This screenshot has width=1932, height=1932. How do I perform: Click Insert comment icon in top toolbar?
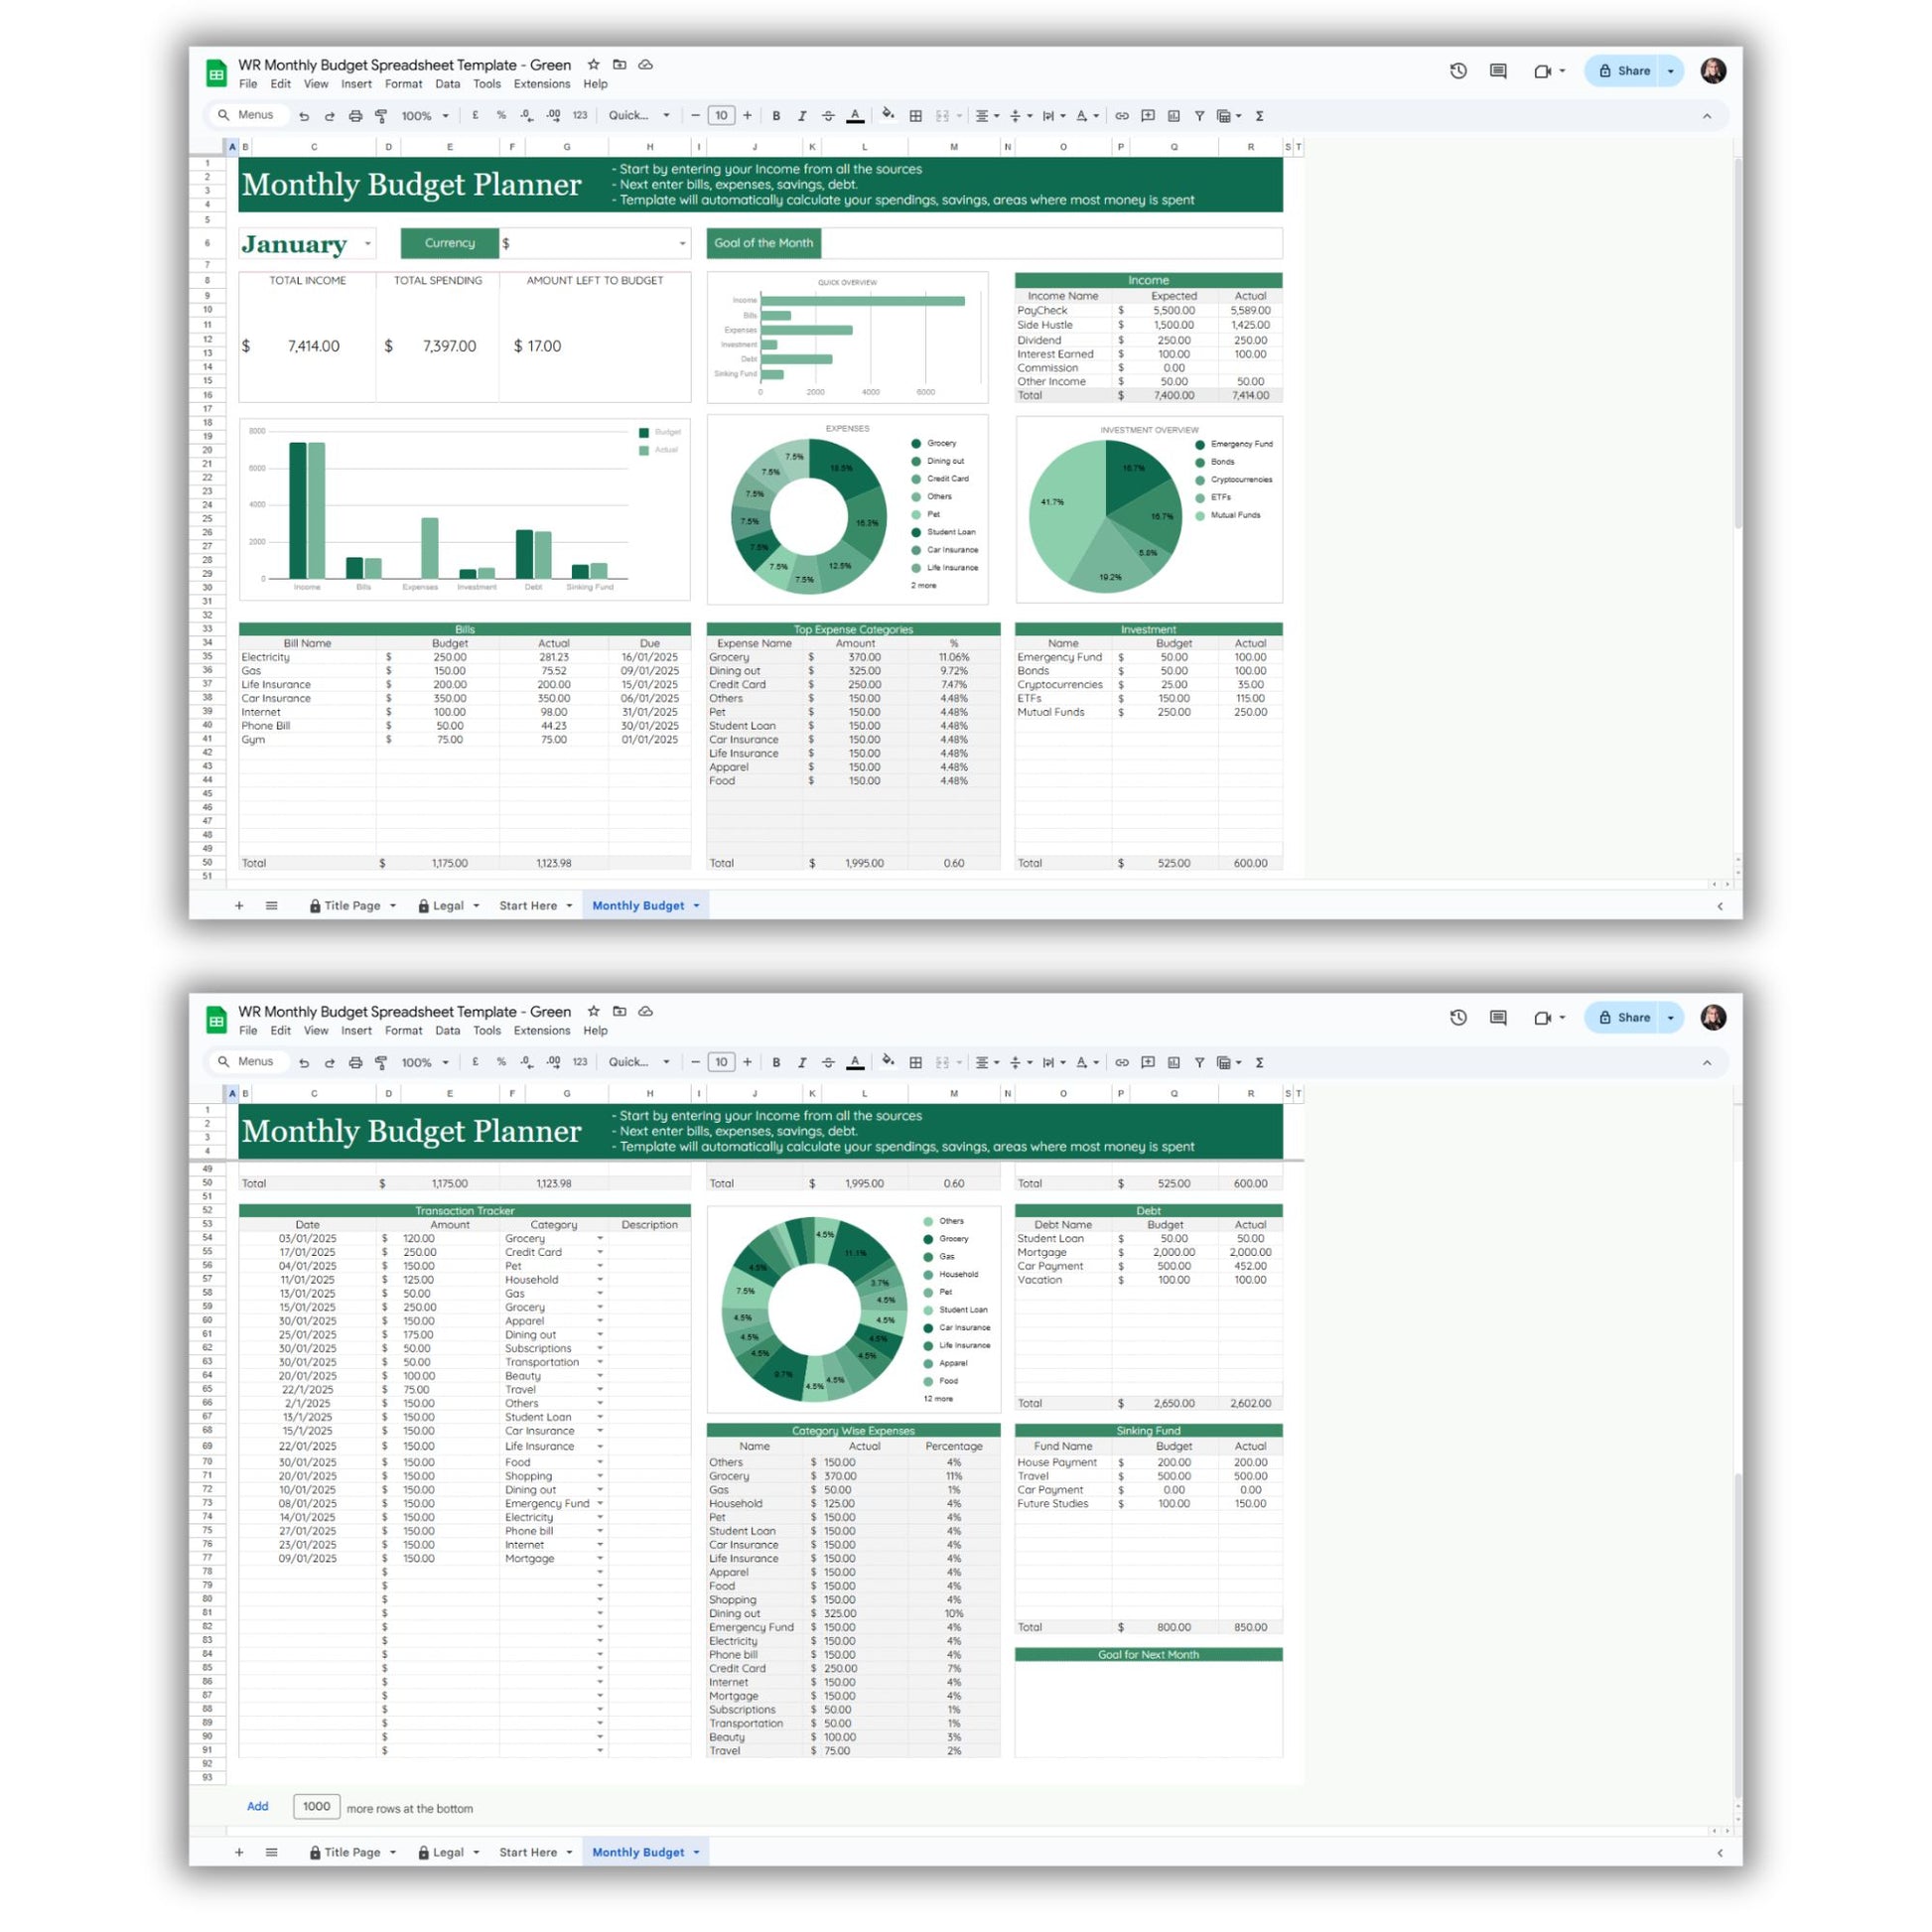tap(1148, 116)
